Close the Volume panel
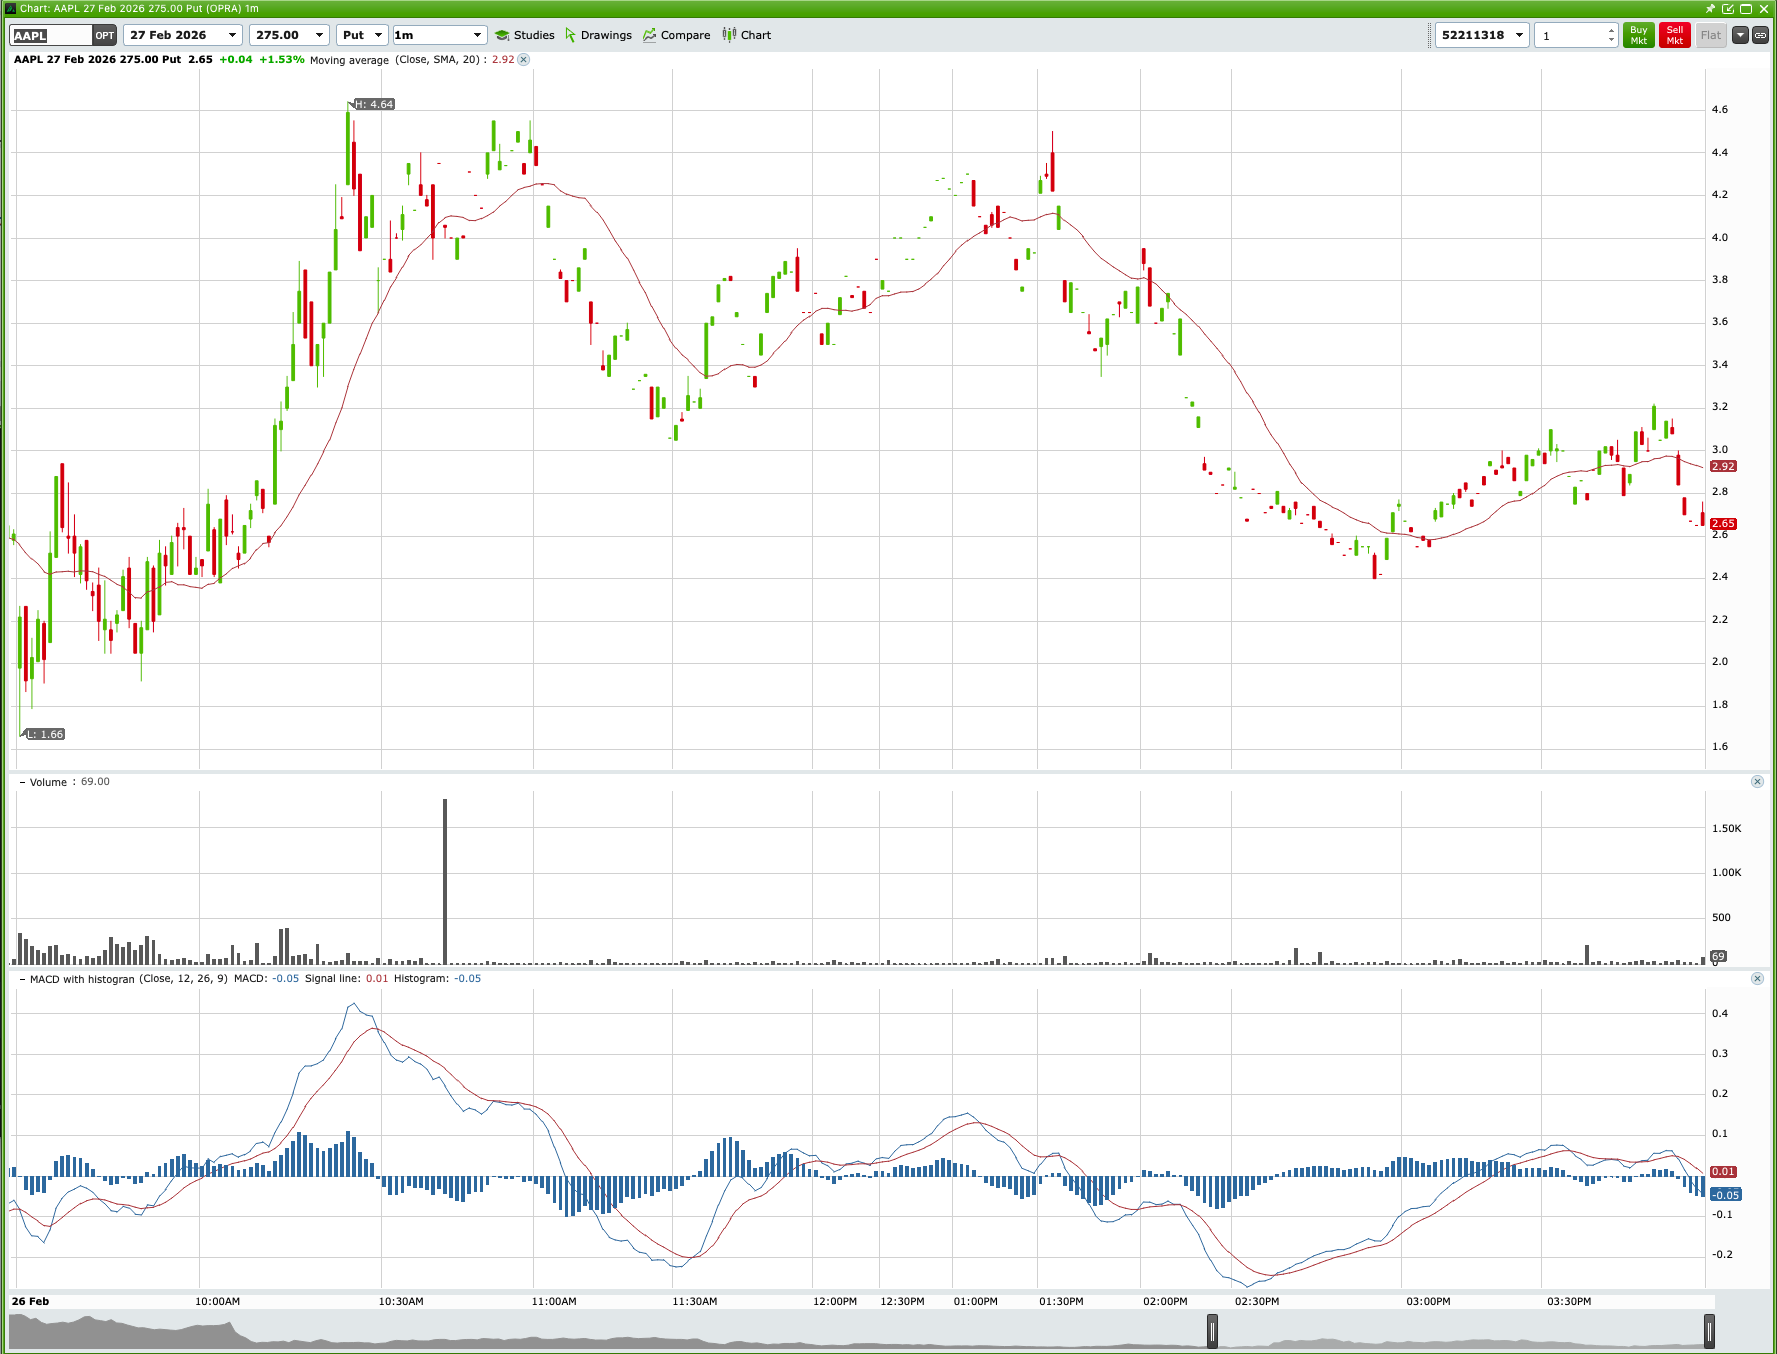 [1757, 781]
